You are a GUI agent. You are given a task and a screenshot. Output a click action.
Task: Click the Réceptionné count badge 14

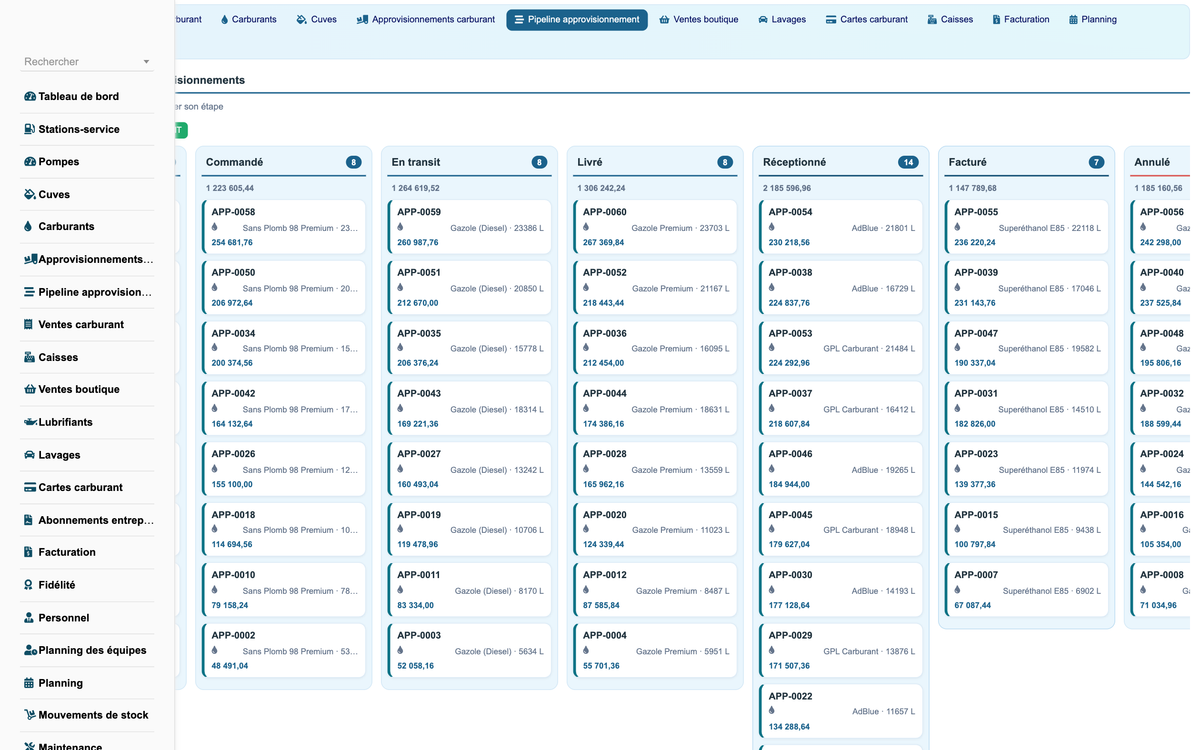click(908, 162)
